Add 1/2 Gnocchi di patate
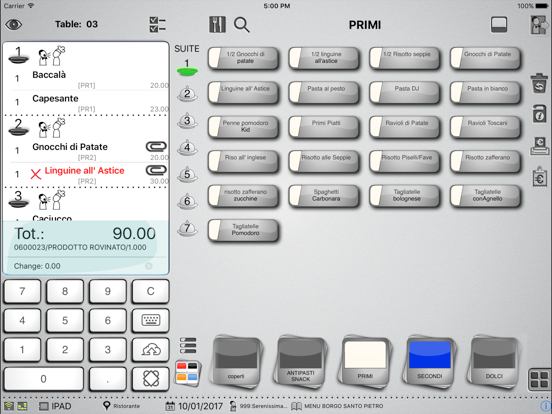Image resolution: width=552 pixels, height=414 pixels. 243,58
